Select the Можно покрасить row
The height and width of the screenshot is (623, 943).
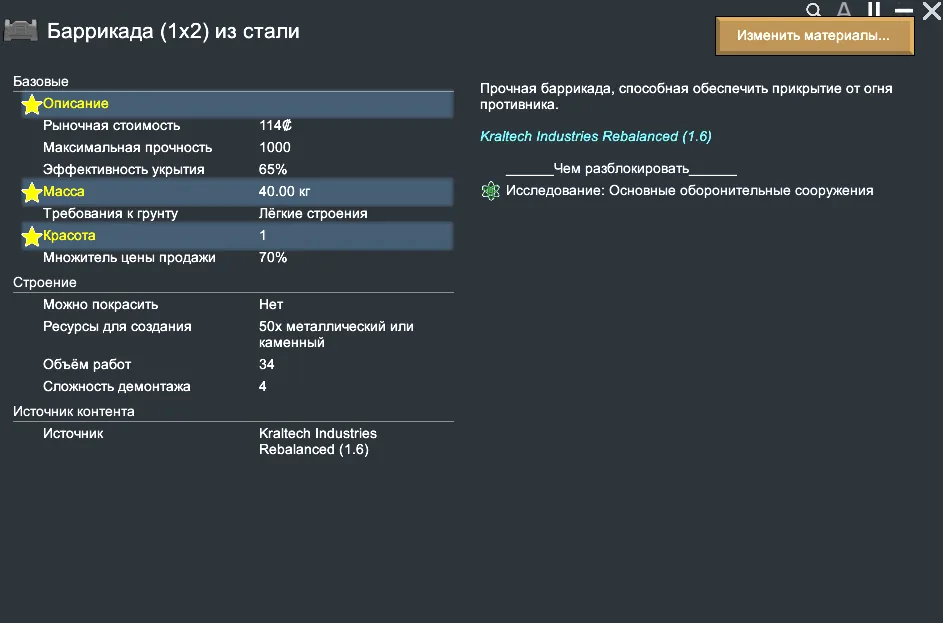tap(233, 305)
